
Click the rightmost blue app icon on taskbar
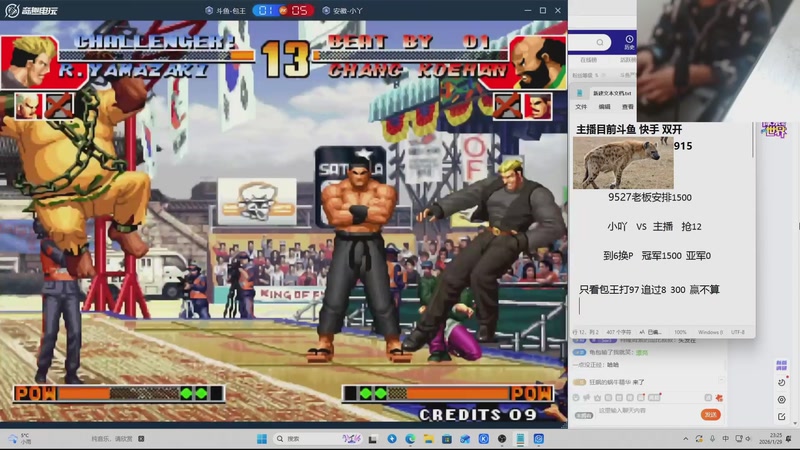(539, 439)
